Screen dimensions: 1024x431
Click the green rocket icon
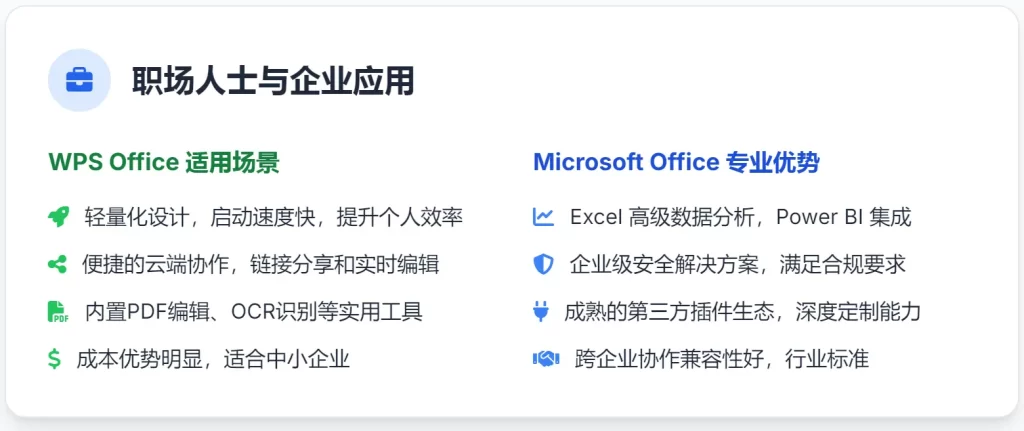pyautogui.click(x=57, y=217)
